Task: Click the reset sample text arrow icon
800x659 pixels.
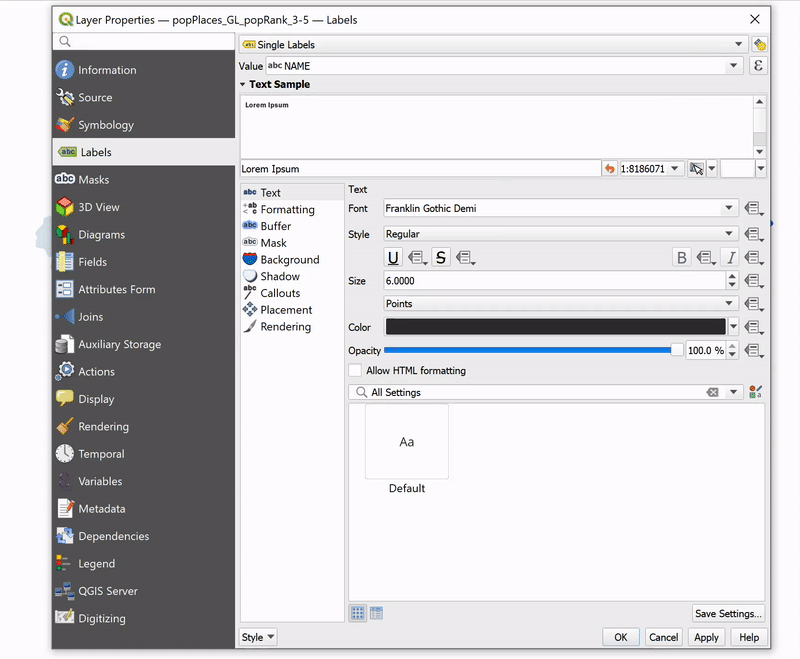Action: coord(609,169)
